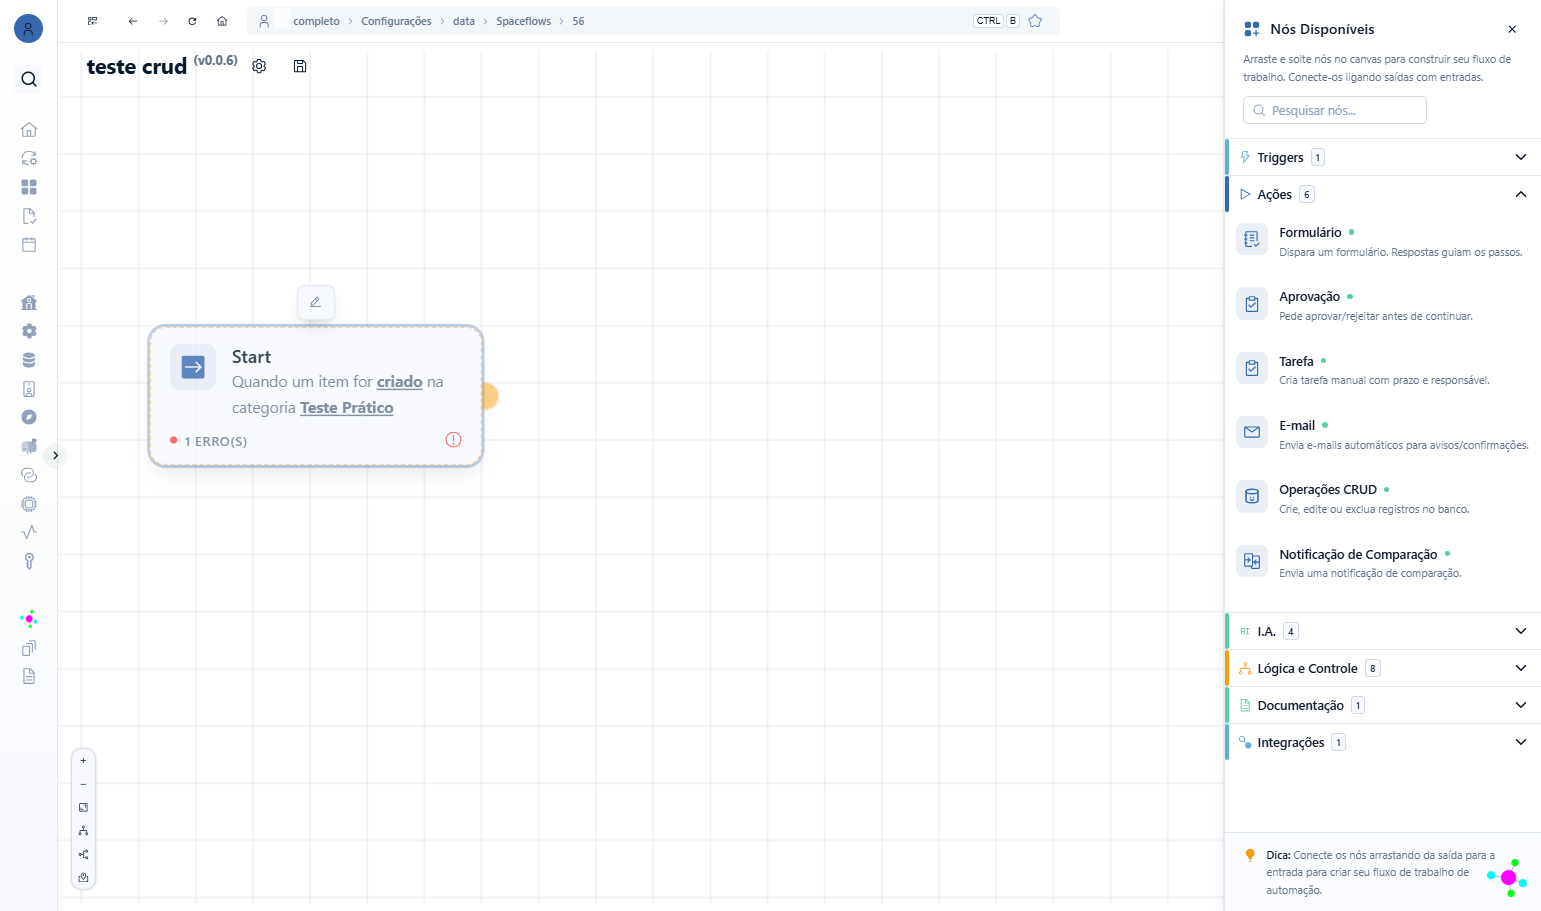Open 'Spaceflows' breadcrumb
Screen dimensions: 1541x911
coord(523,21)
